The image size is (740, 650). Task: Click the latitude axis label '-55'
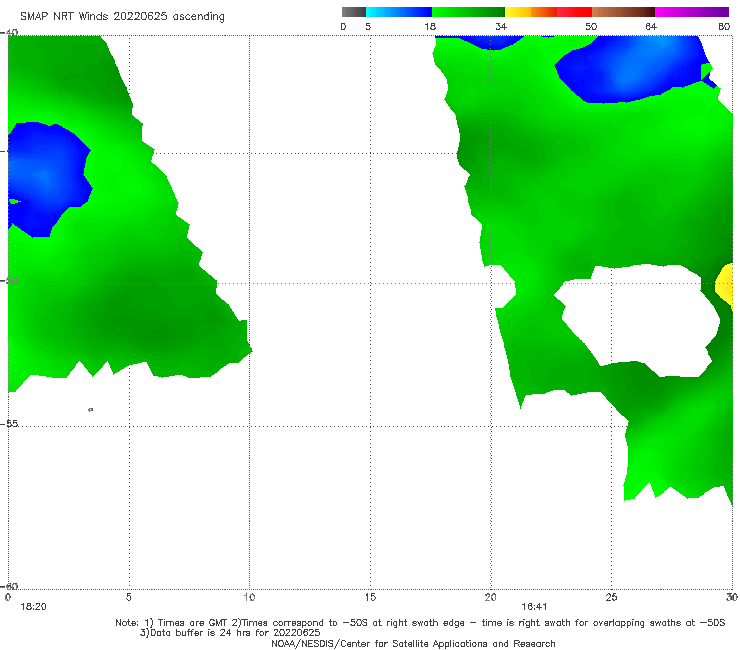coord(9,424)
